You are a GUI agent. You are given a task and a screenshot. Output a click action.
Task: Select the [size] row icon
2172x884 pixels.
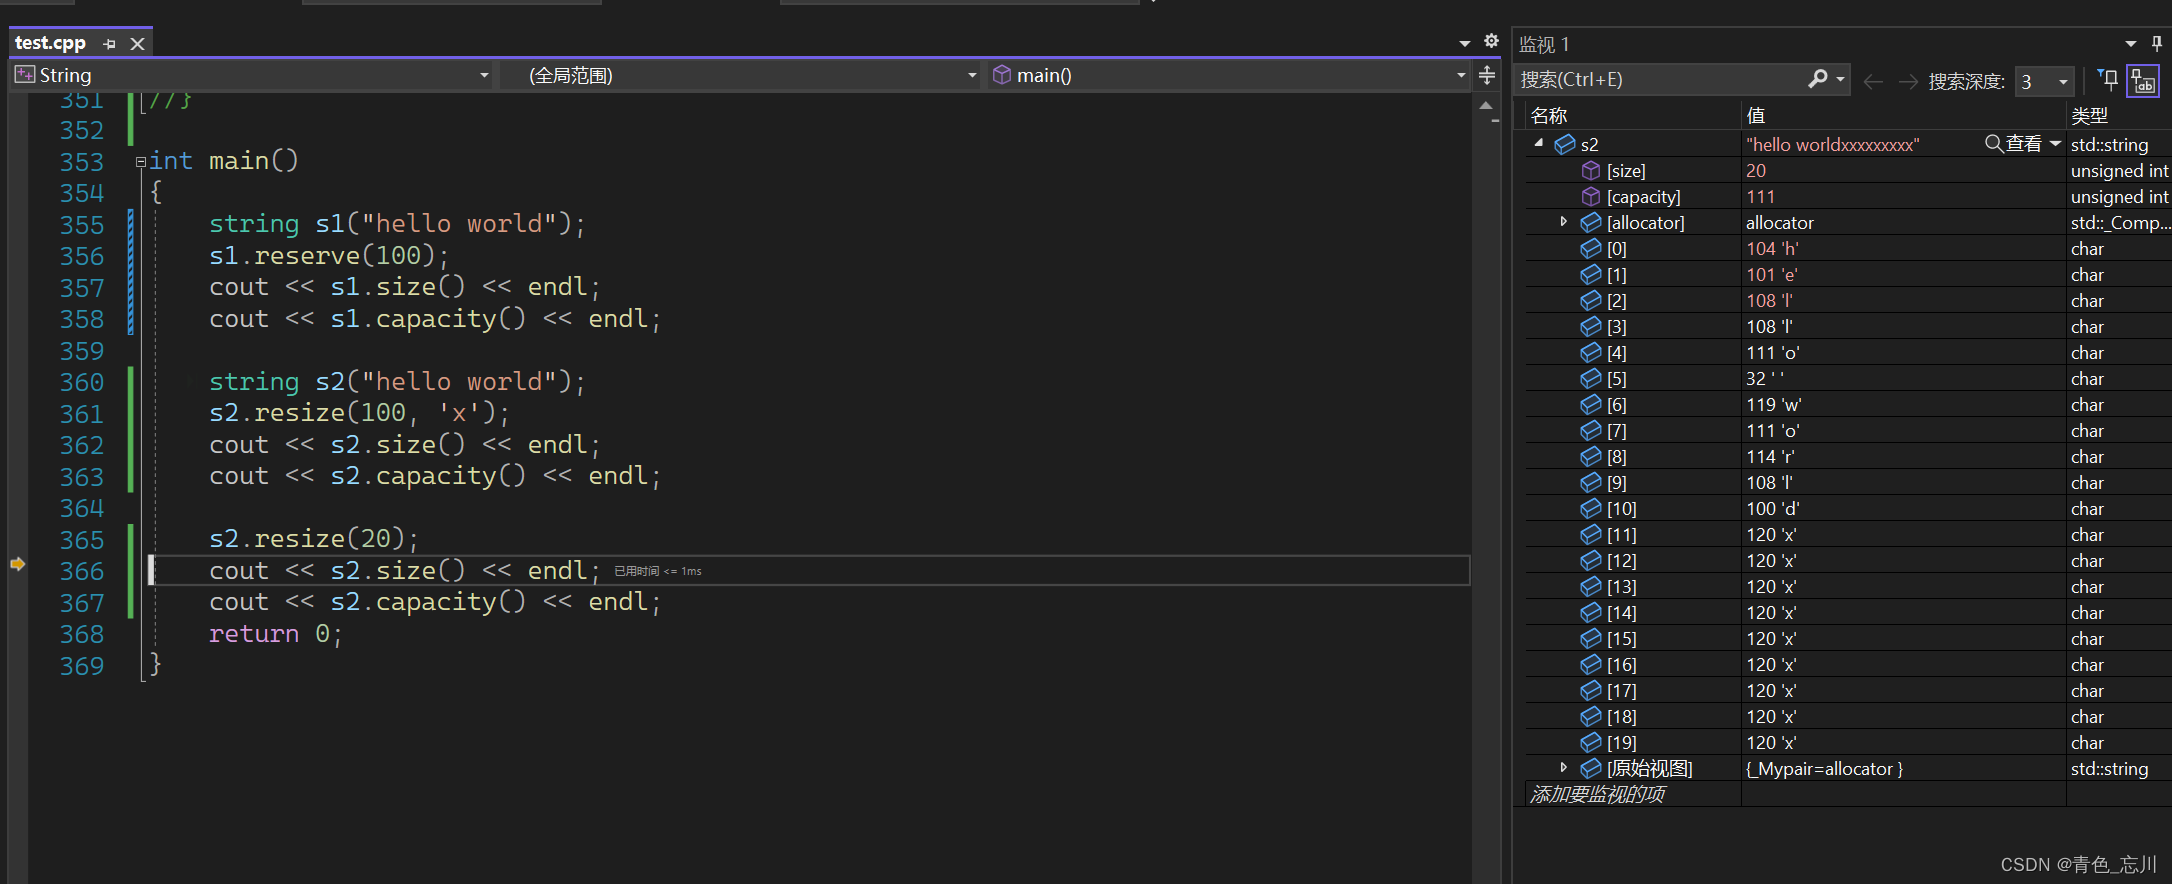[1590, 171]
